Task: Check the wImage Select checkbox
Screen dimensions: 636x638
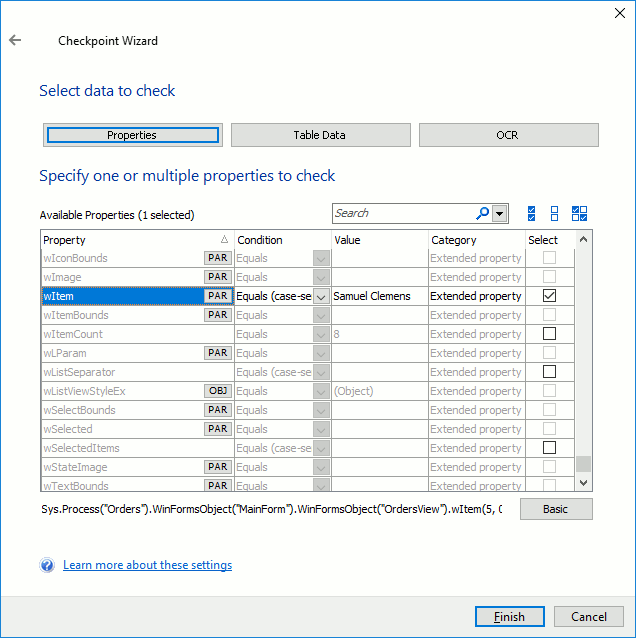Action: click(x=549, y=277)
